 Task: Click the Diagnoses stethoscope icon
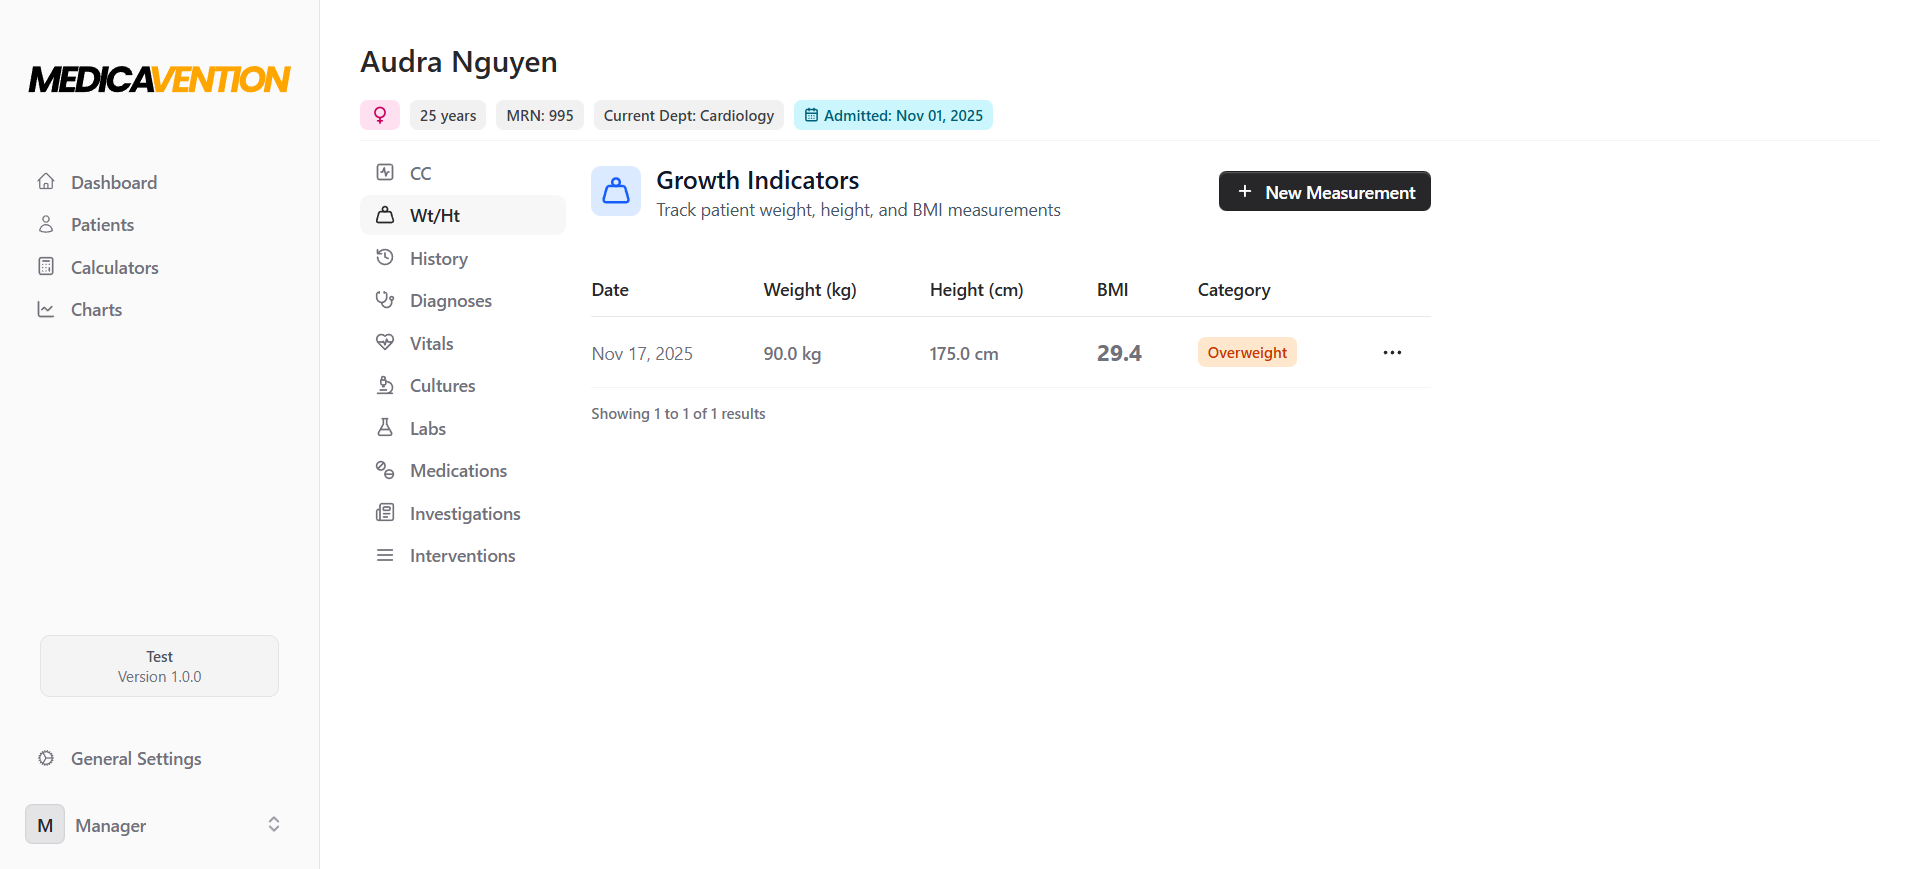pyautogui.click(x=385, y=300)
